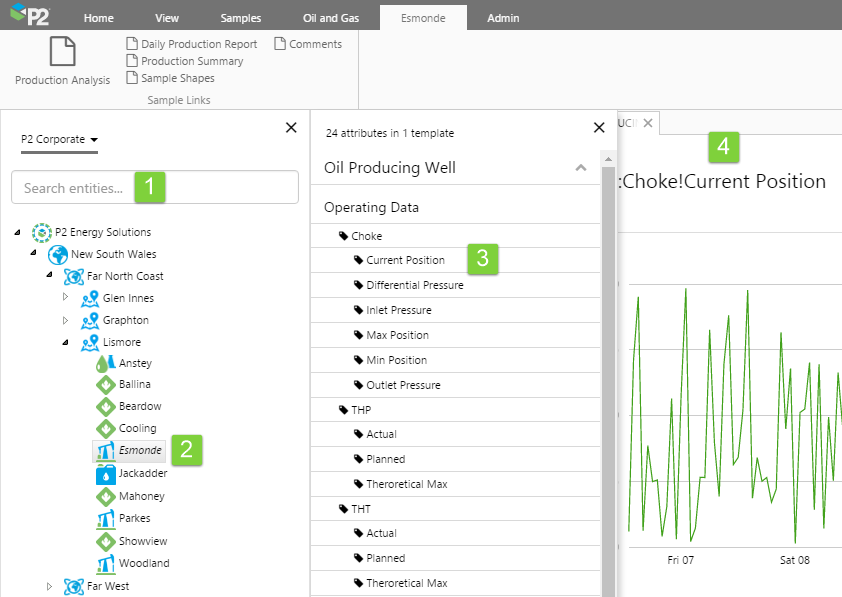Select the Jackadder entity icon
Screen dimensions: 842x597
coord(105,474)
